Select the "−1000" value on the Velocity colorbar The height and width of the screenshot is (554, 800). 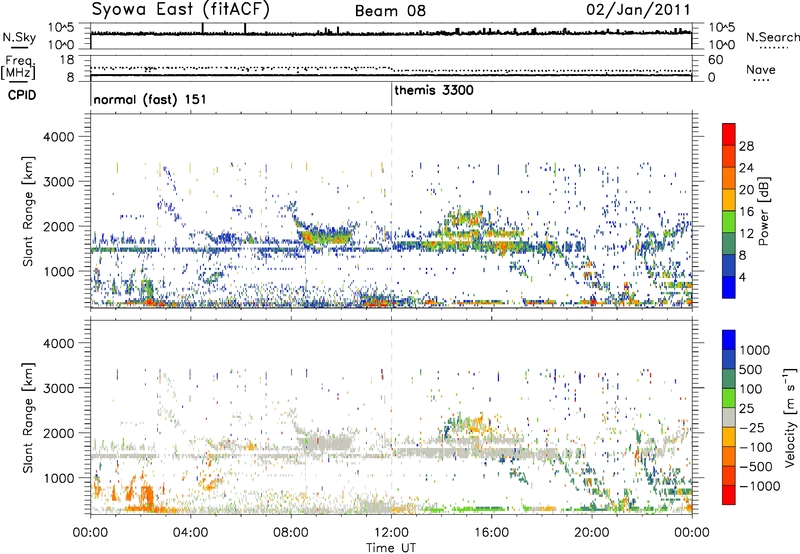tap(759, 486)
